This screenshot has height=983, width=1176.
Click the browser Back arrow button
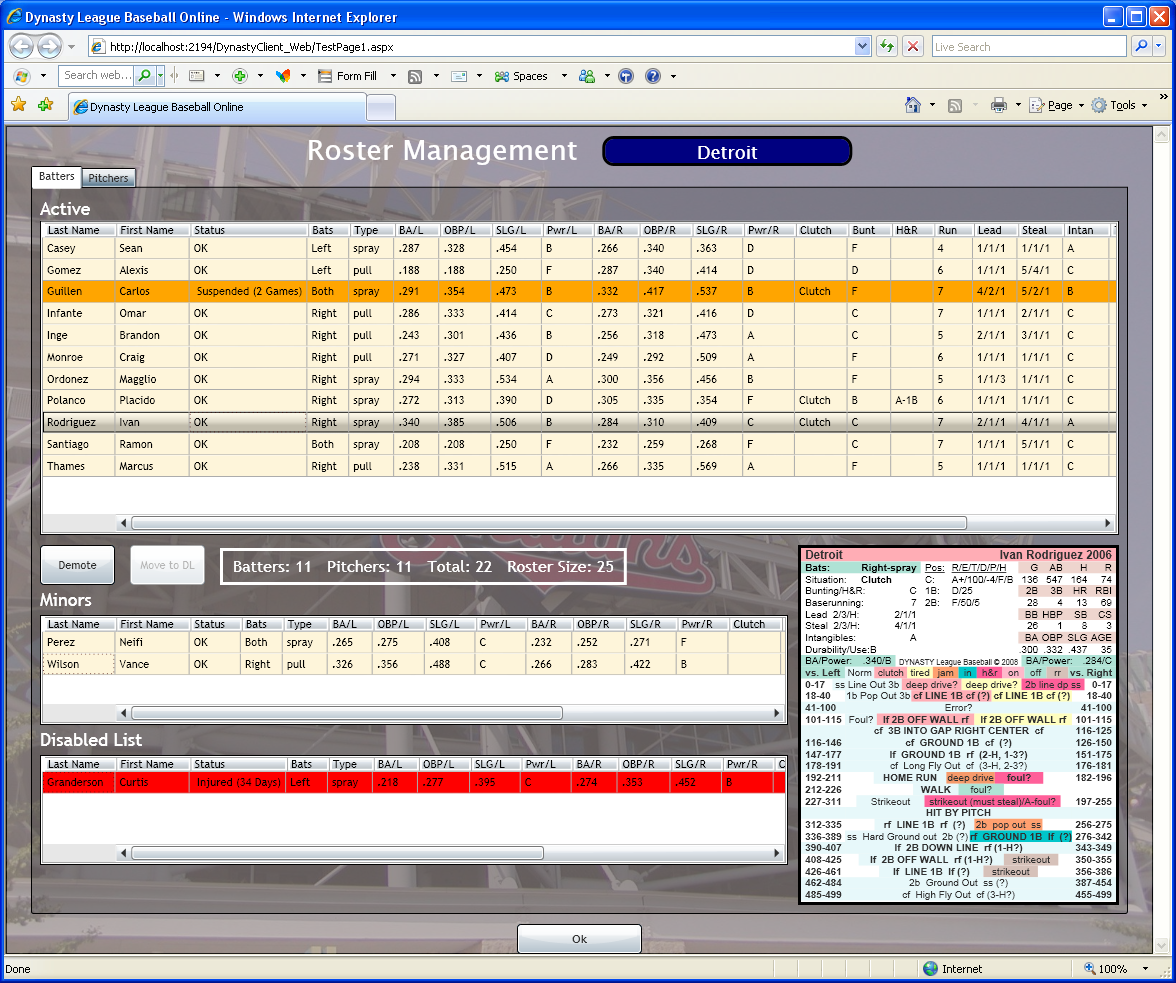22,46
